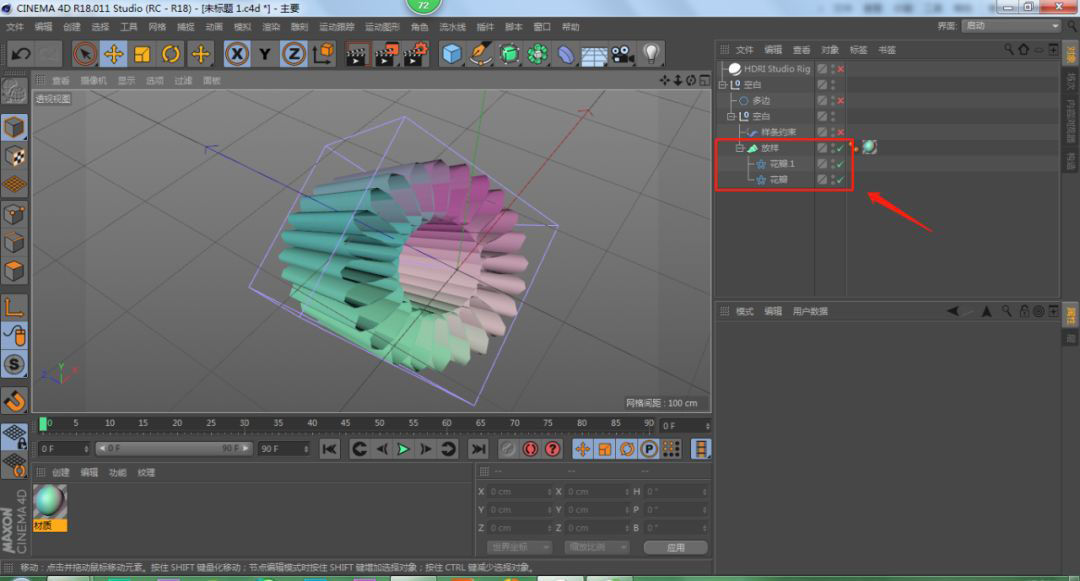Select the spline pen tool icon

(480, 54)
